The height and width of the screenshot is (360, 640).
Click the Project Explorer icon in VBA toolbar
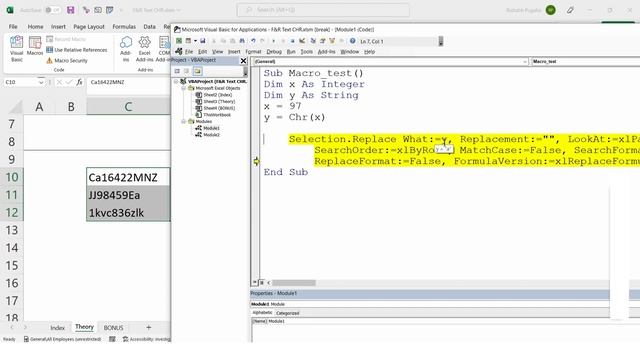tap(313, 41)
